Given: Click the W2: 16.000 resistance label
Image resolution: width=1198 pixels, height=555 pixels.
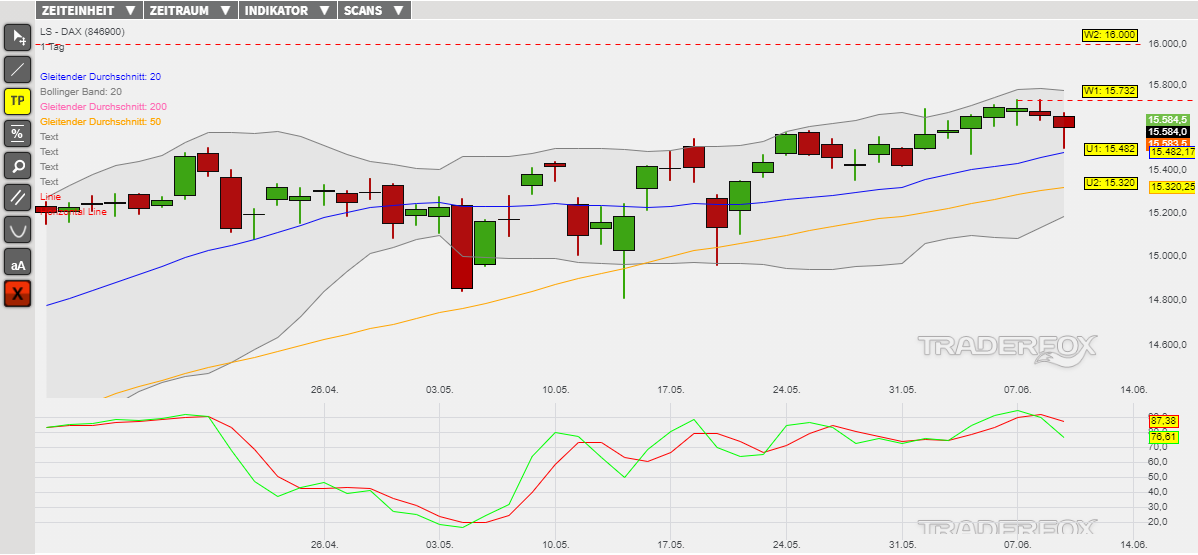Looking at the screenshot, I should click(x=1109, y=35).
